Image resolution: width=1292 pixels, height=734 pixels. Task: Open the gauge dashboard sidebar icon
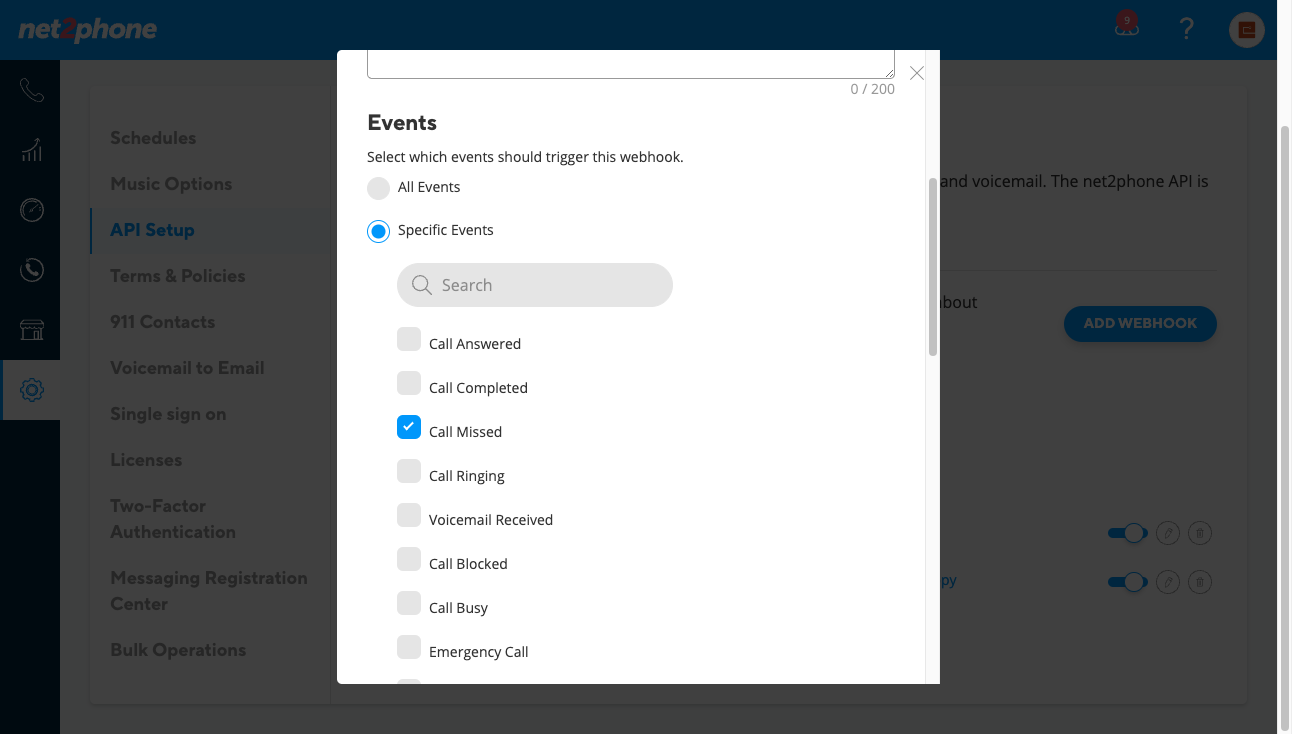[31, 210]
